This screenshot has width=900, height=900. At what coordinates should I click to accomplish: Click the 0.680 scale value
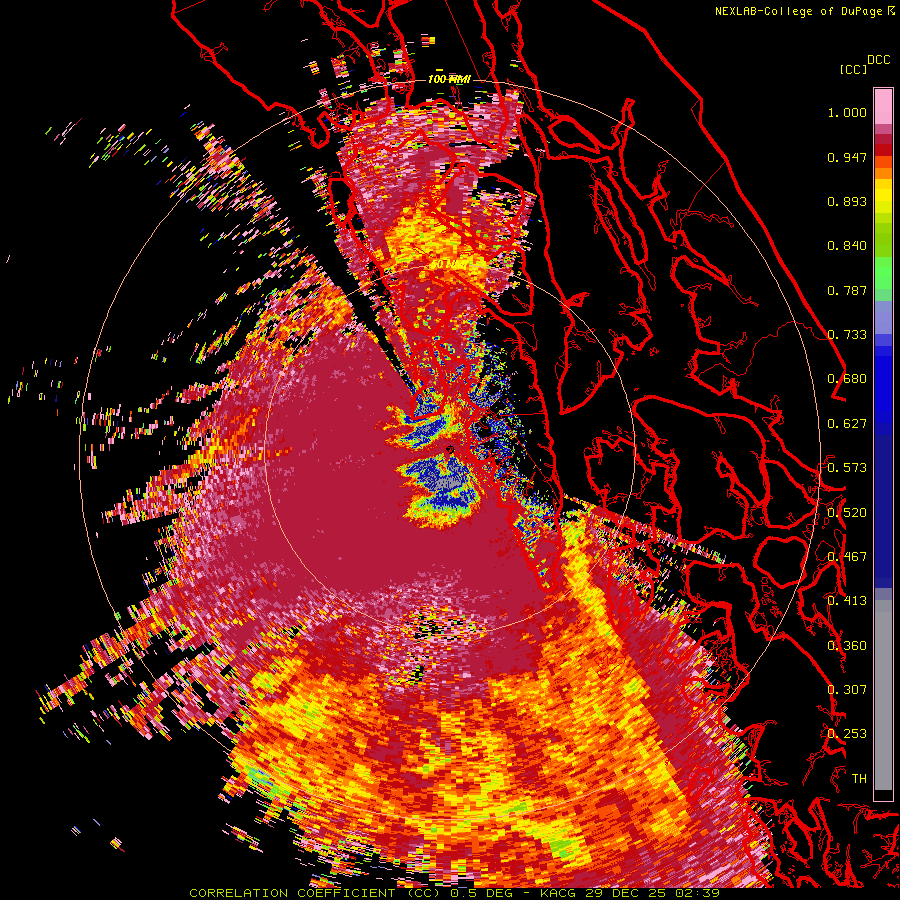(x=847, y=379)
